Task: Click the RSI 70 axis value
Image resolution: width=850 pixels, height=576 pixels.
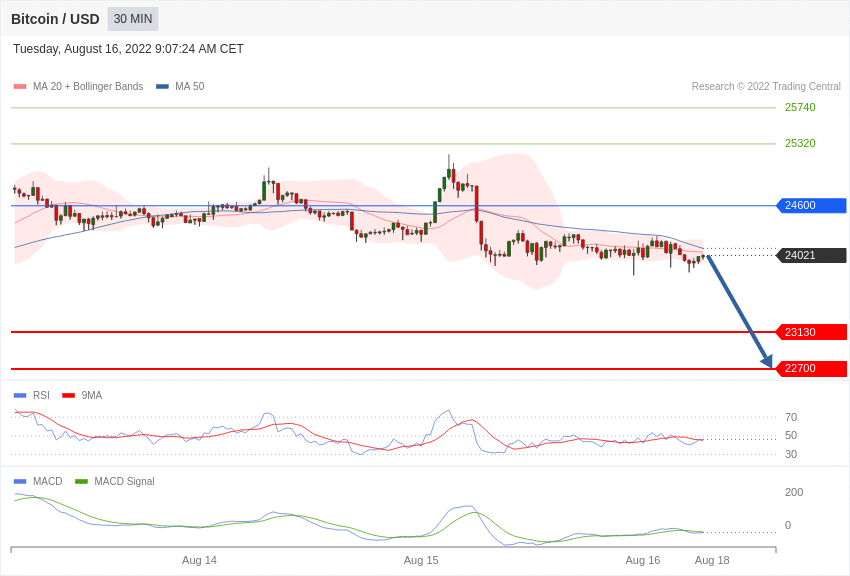Action: 791,417
